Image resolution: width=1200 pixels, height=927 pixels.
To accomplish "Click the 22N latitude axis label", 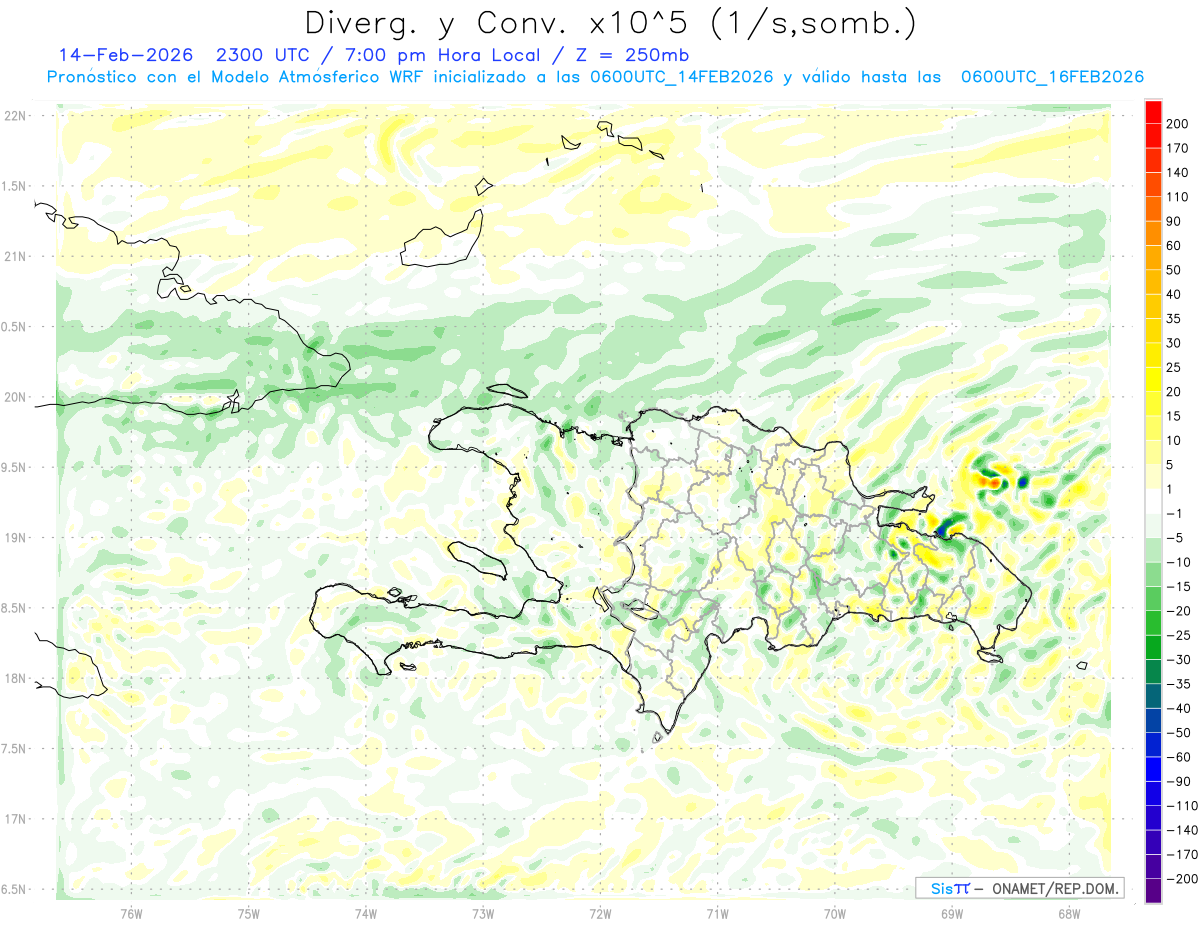I will pyautogui.click(x=15, y=116).
